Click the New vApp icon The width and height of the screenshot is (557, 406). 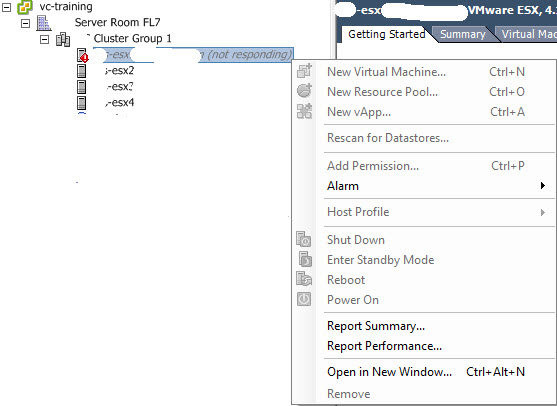304,111
